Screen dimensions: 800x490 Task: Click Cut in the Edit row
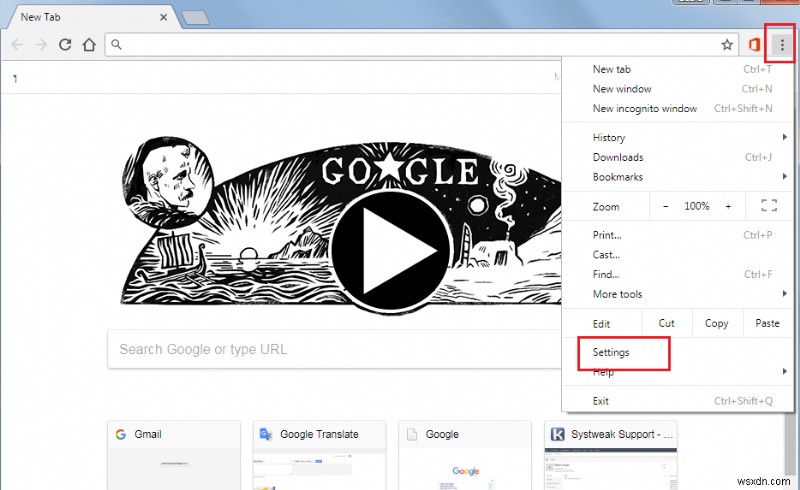[x=666, y=323]
